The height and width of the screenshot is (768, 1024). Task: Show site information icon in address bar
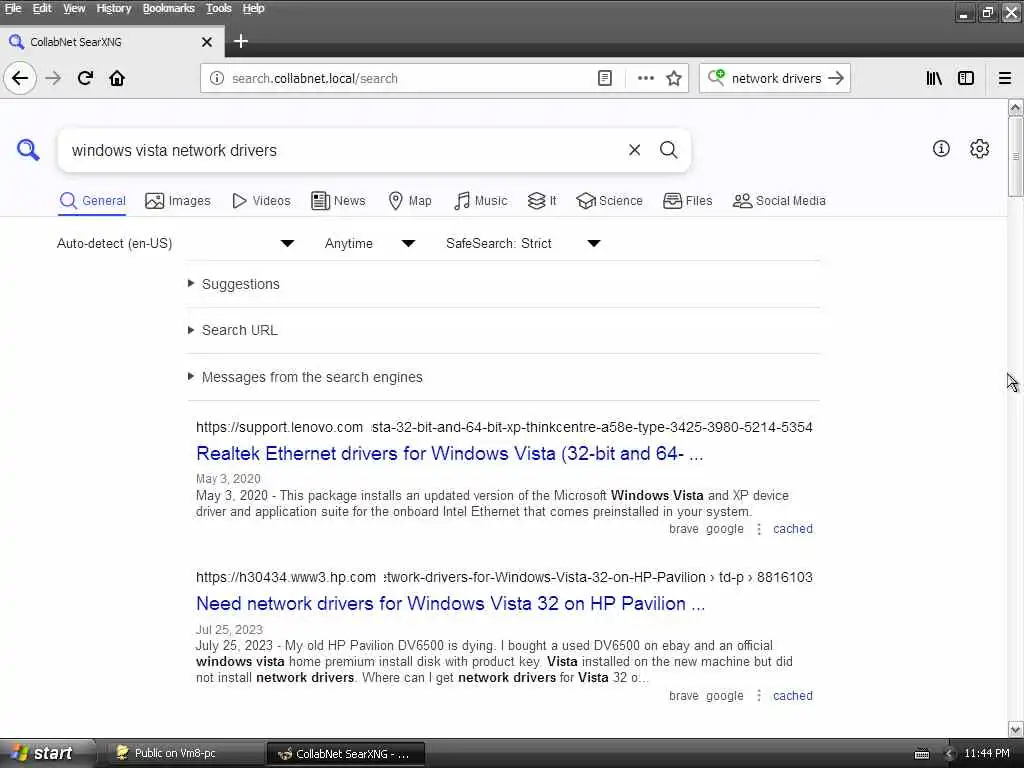(x=217, y=78)
